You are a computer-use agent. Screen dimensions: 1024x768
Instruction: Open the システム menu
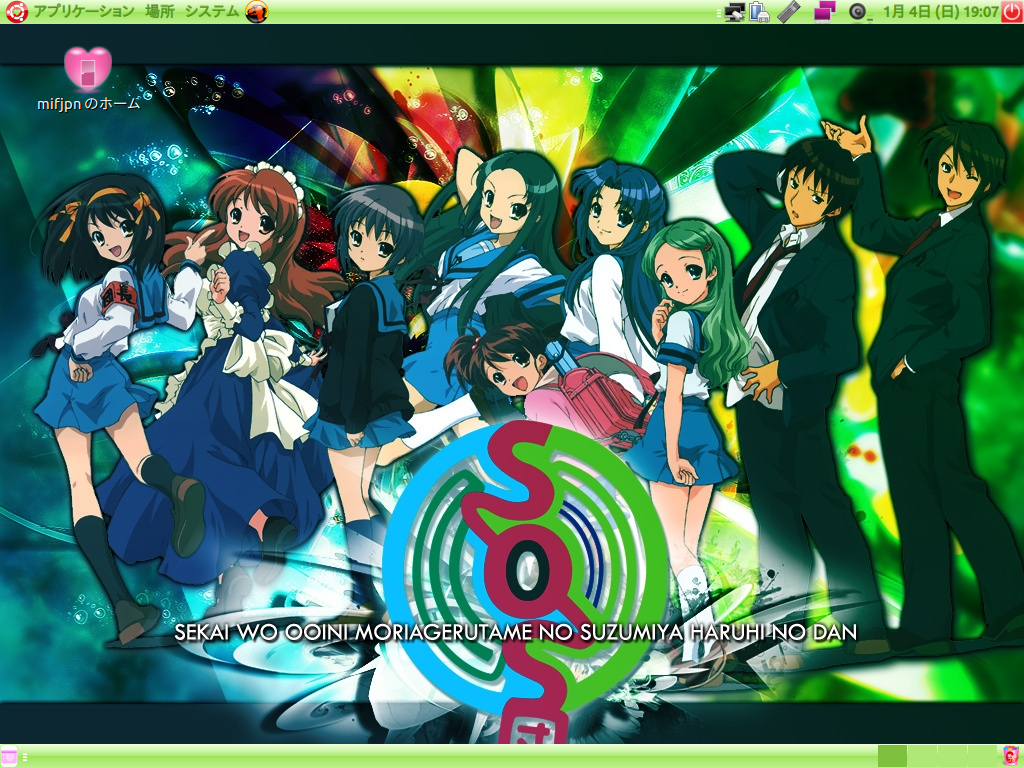pyautogui.click(x=212, y=11)
